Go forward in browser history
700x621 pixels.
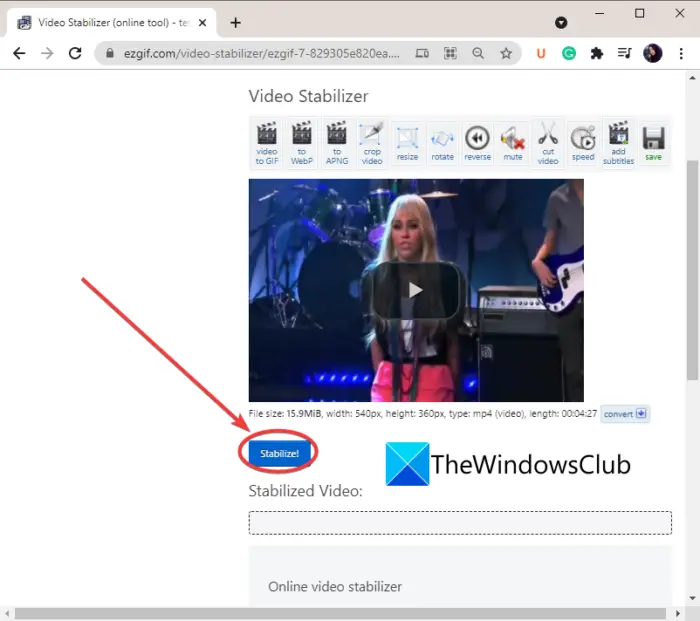tap(47, 54)
